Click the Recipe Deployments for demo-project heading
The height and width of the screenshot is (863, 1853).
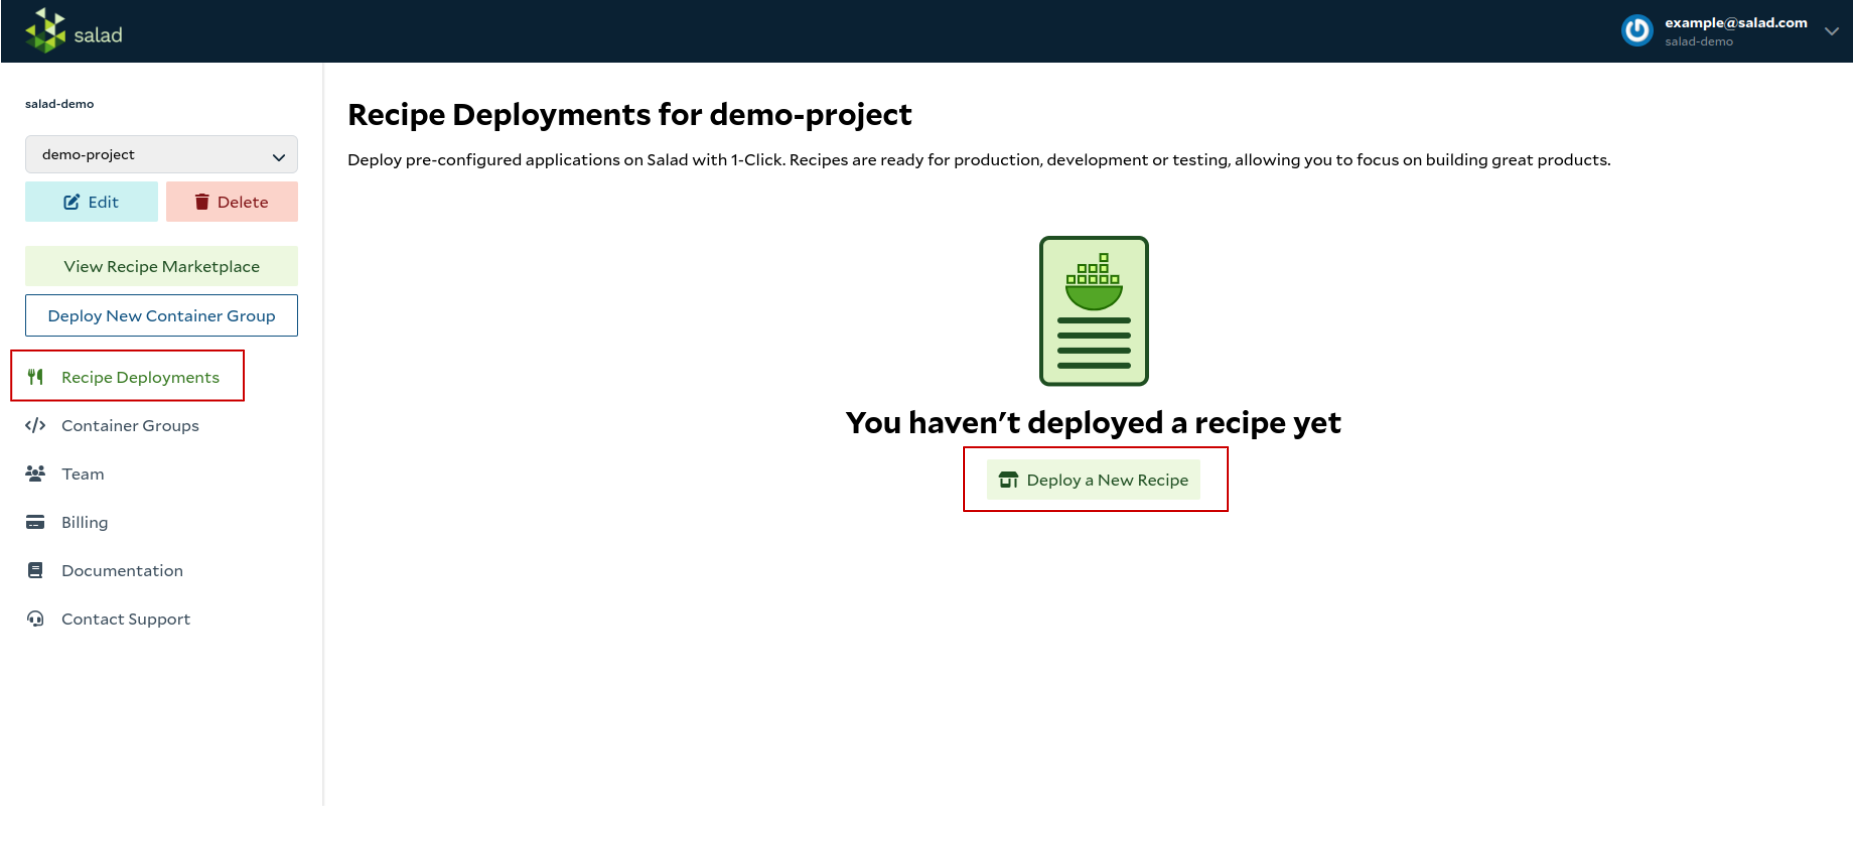(630, 115)
